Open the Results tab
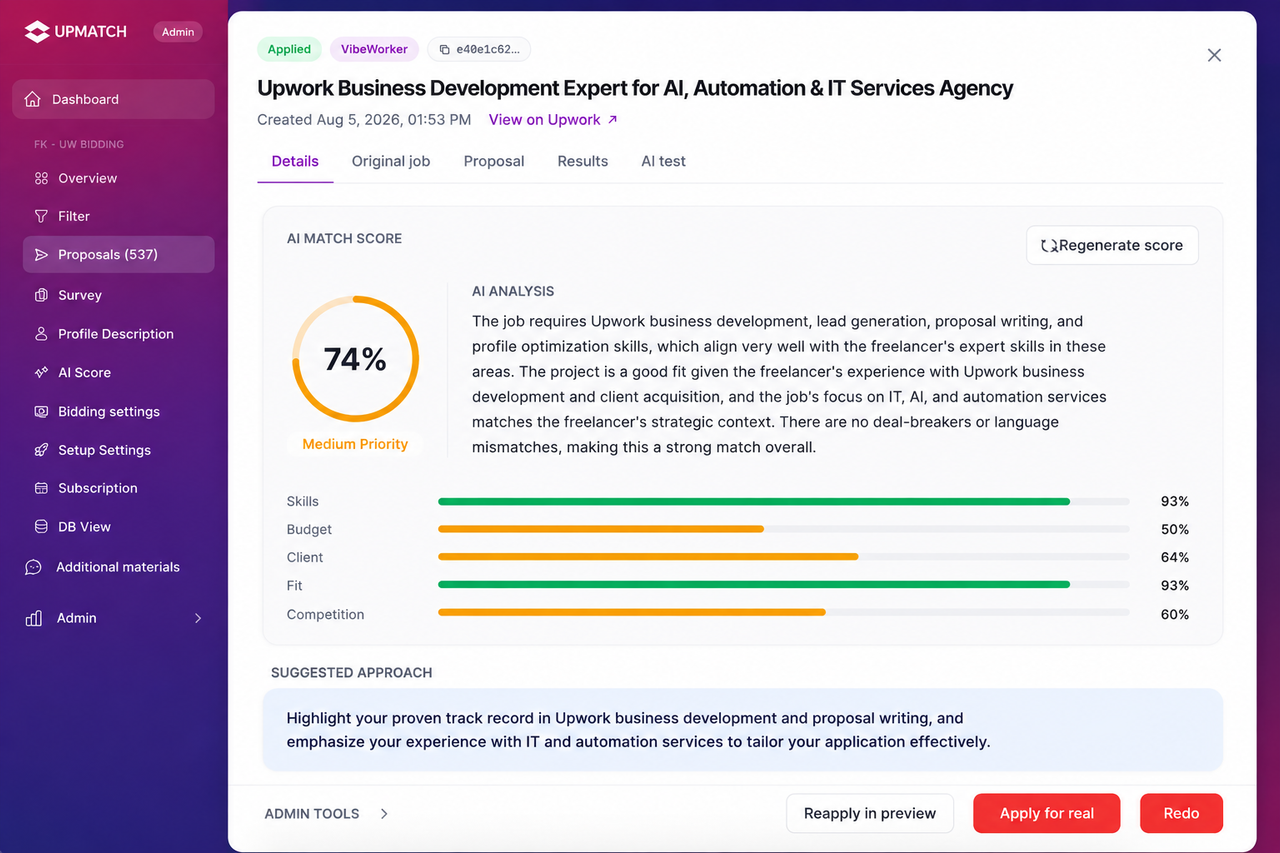Image resolution: width=1280 pixels, height=853 pixels. coord(583,161)
